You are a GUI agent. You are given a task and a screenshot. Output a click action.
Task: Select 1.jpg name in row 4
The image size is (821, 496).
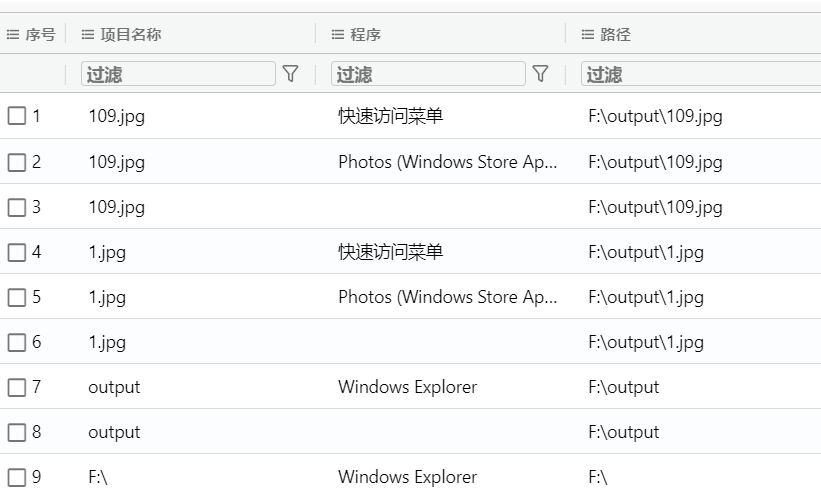tap(107, 252)
